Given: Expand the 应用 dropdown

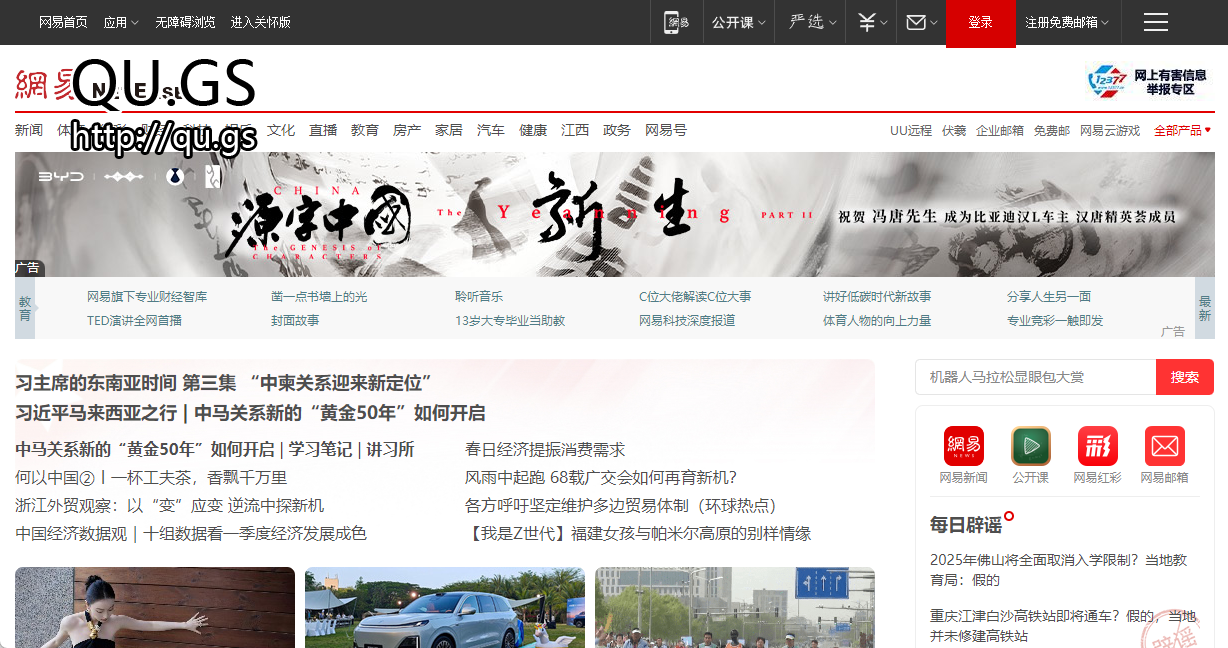Looking at the screenshot, I should click(121, 22).
